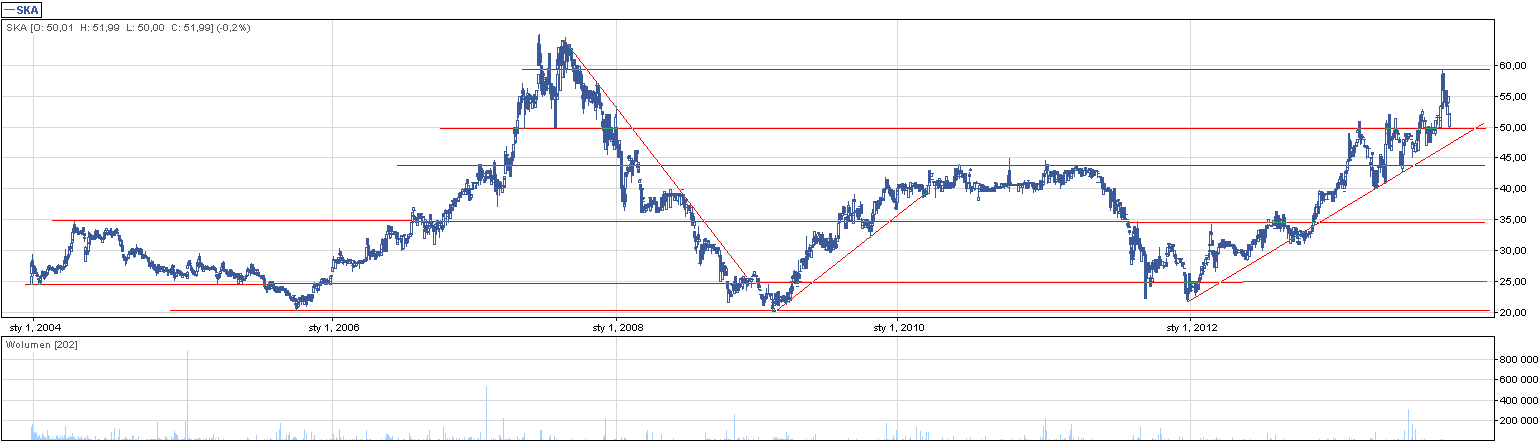The width and height of the screenshot is (1540, 443).
Task: Click the sty 1, 2012 date label
Action: [x=1190, y=326]
